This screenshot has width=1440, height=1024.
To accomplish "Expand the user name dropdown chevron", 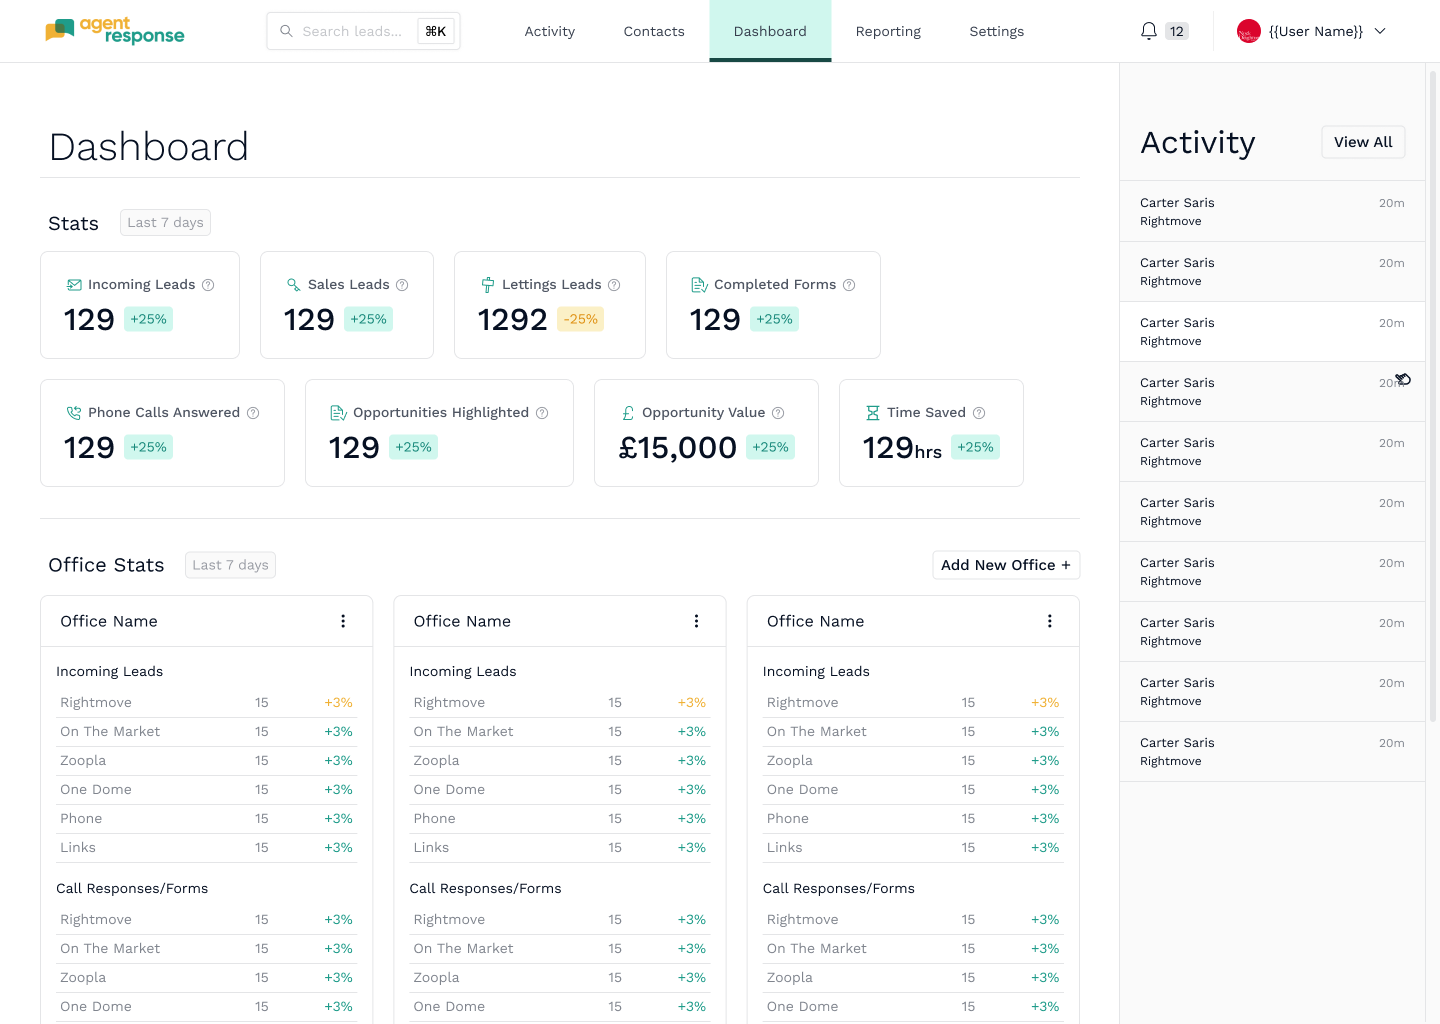I will [x=1380, y=31].
